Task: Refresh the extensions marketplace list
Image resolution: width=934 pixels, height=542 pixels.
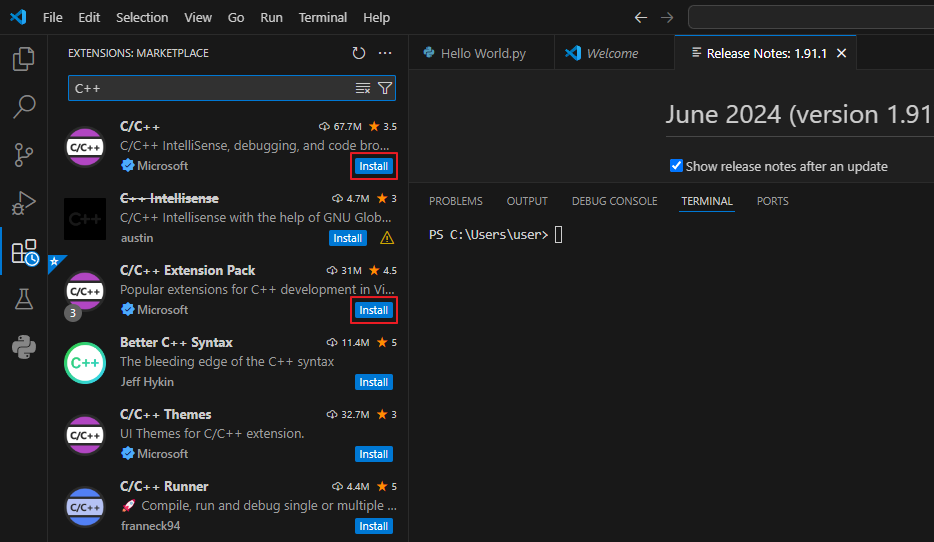Action: tap(359, 53)
